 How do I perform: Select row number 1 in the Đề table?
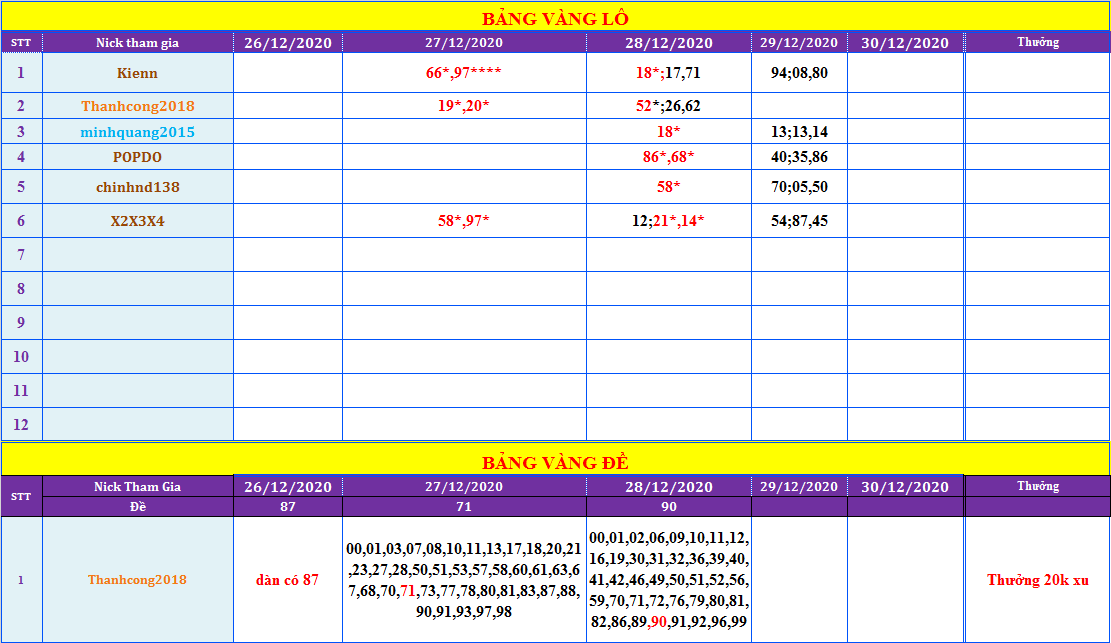pyautogui.click(x=21, y=580)
